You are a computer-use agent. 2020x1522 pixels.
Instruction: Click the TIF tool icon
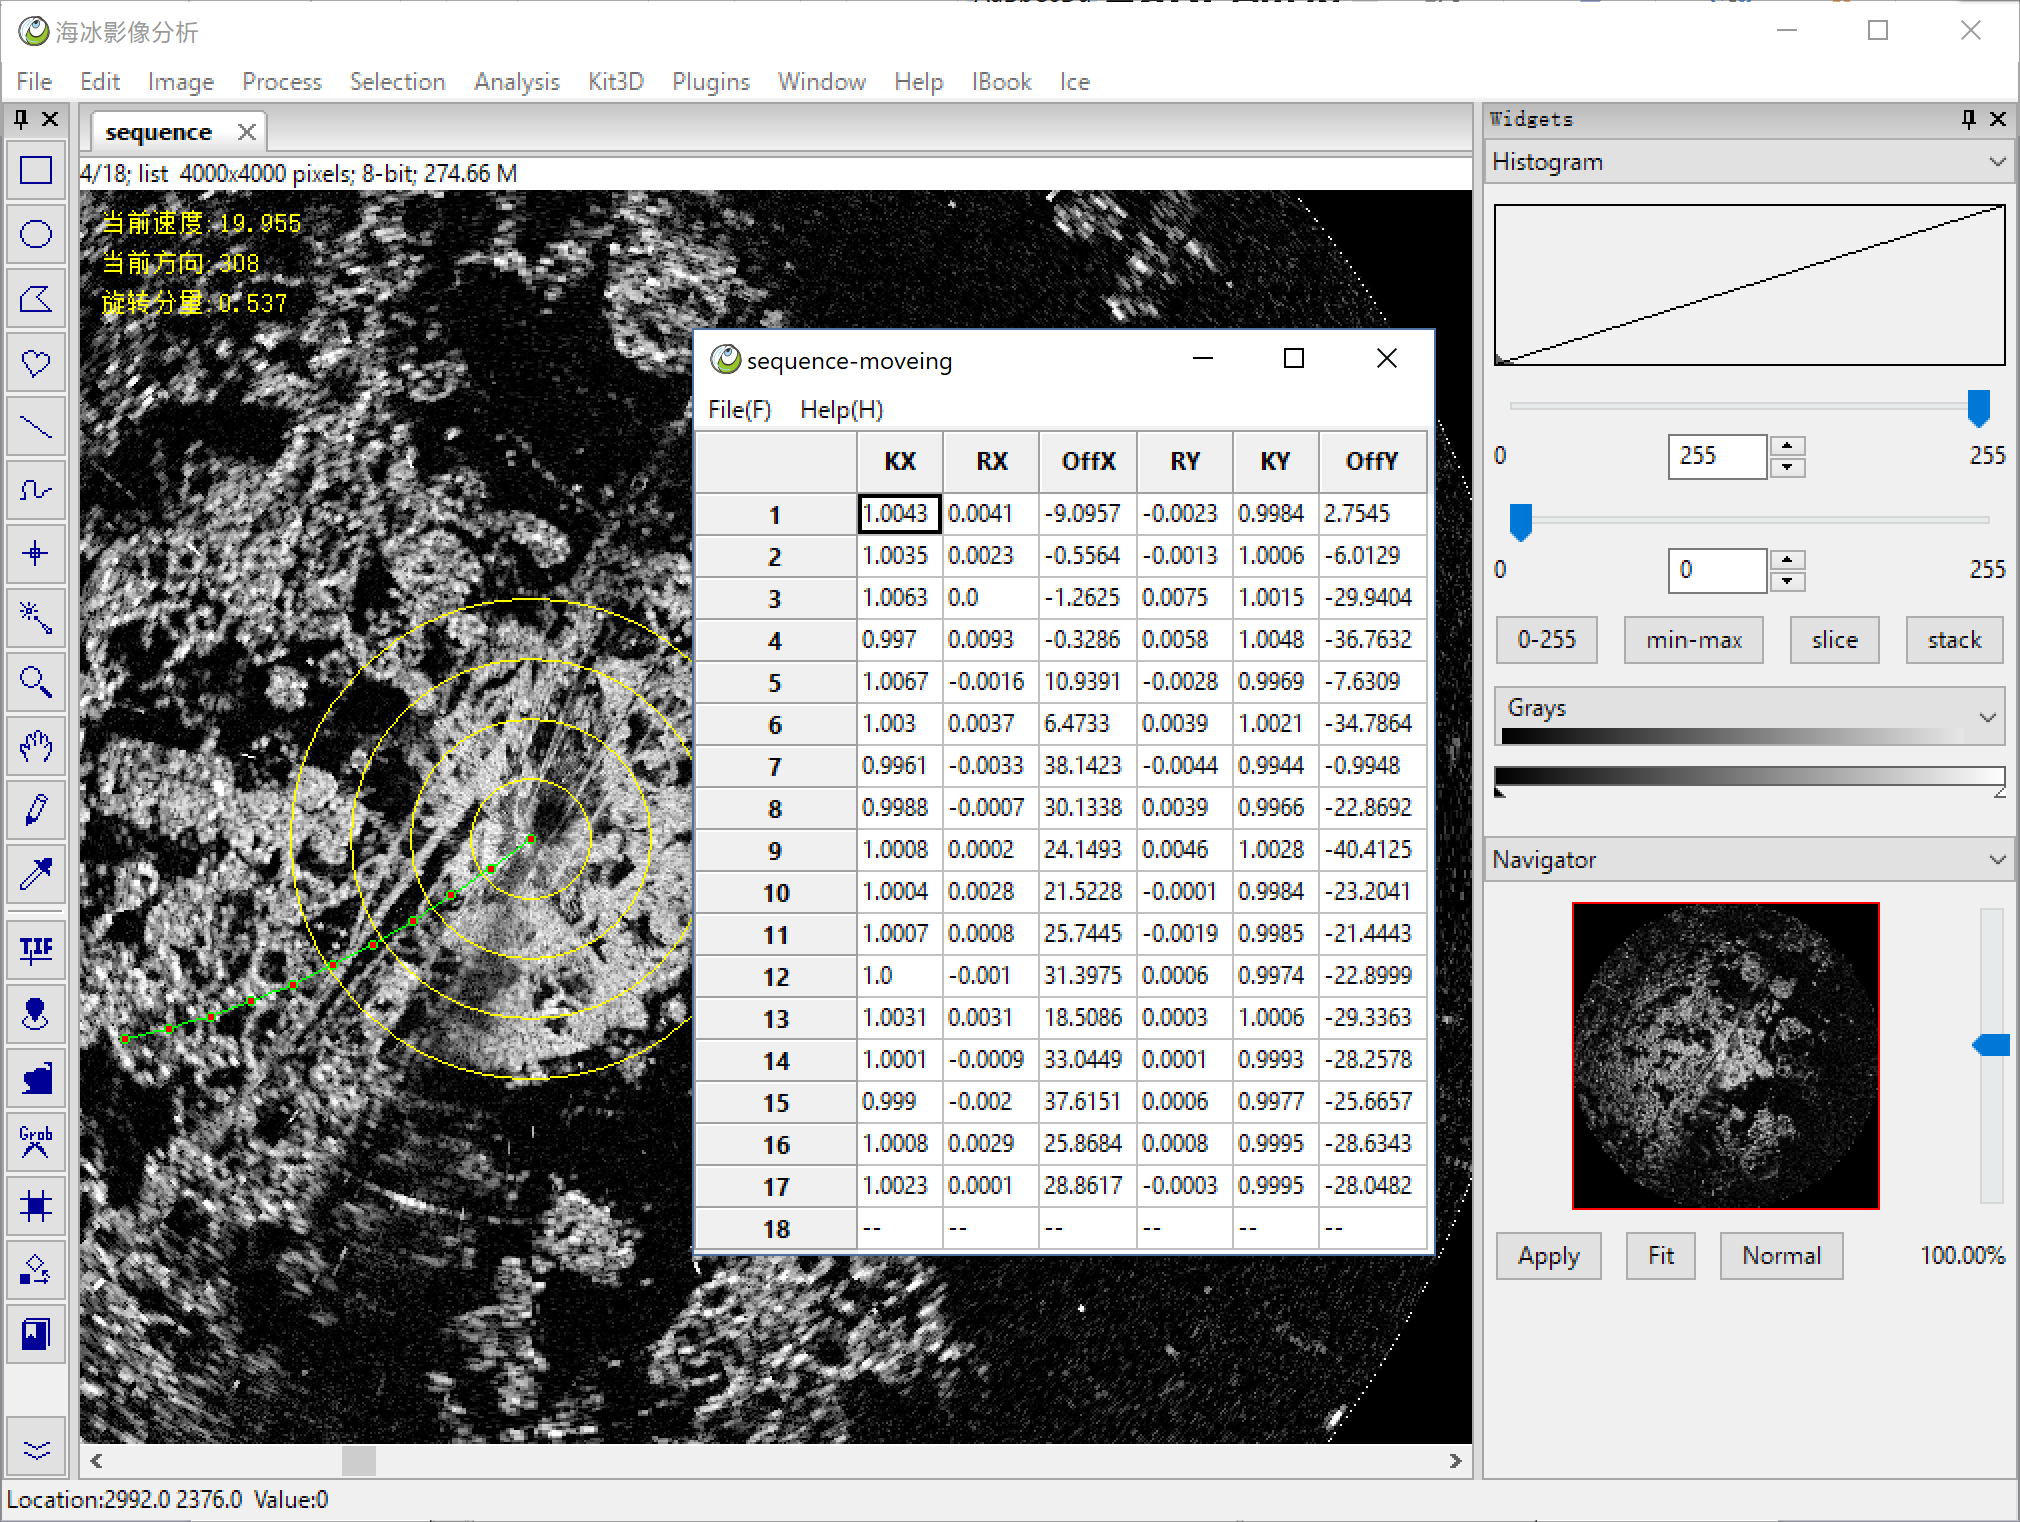click(36, 949)
